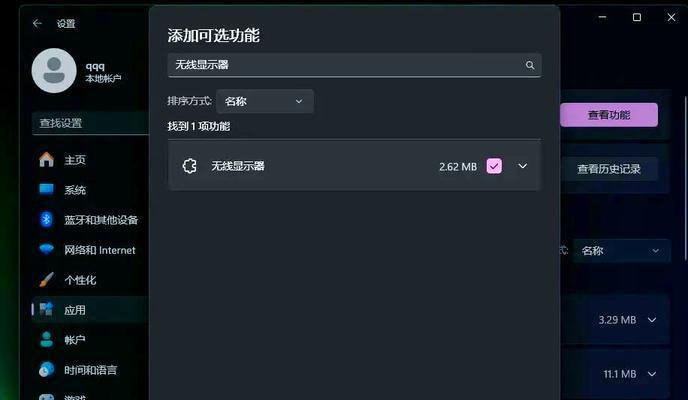Go back with the arrow icon

(x=37, y=23)
